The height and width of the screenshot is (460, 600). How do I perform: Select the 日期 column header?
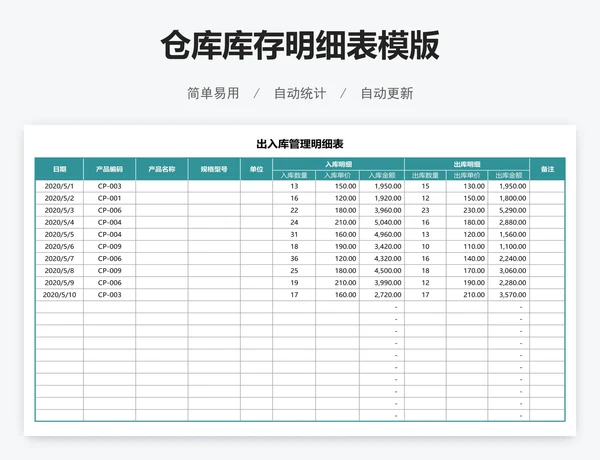[59, 169]
